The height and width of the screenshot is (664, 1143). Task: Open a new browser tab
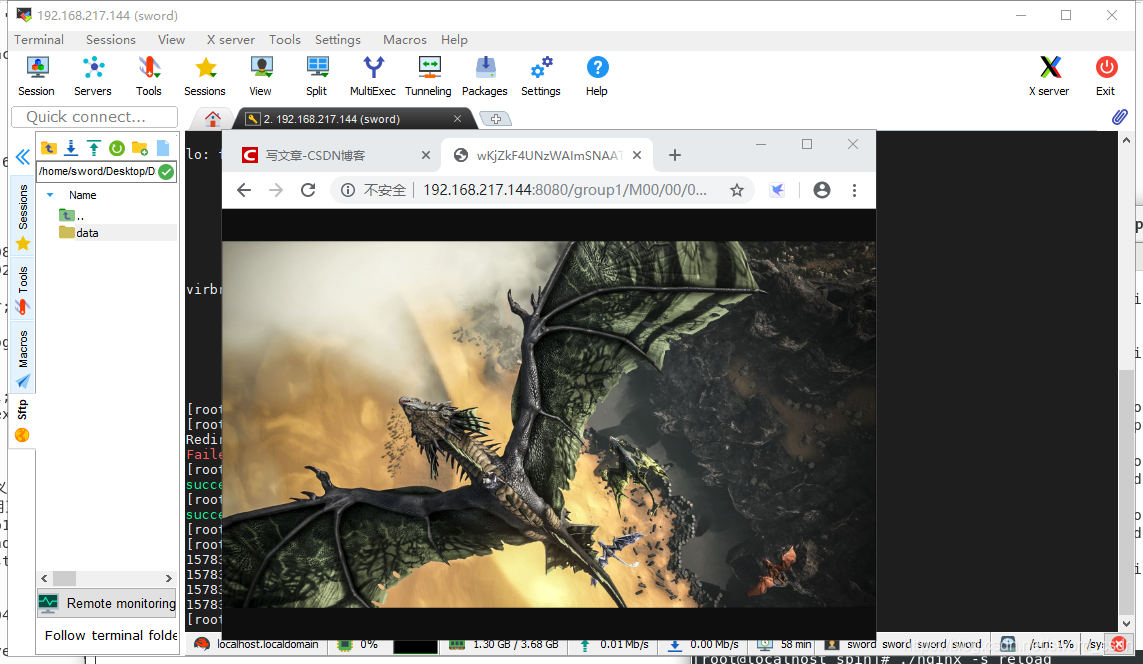[x=675, y=155]
